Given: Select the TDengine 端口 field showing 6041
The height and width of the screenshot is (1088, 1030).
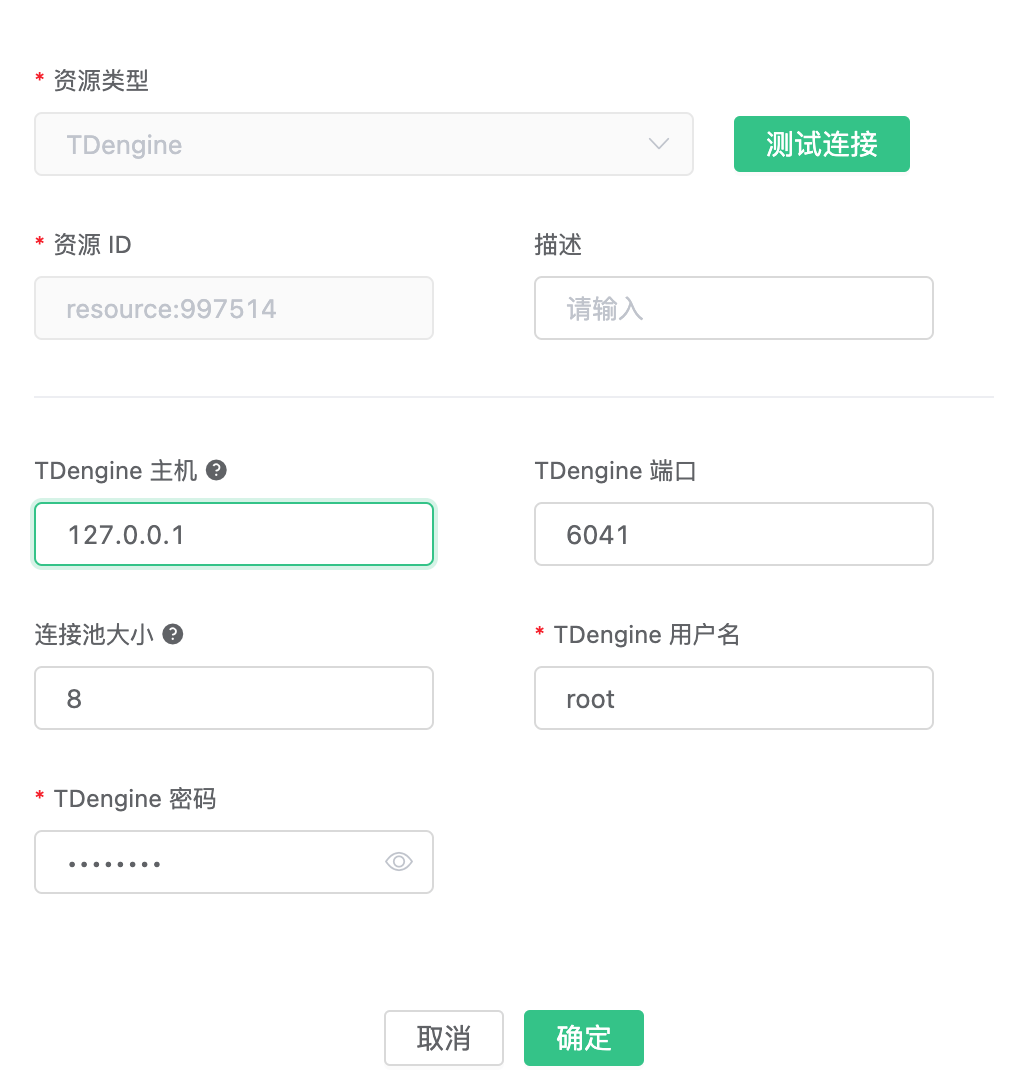Looking at the screenshot, I should coord(733,534).
